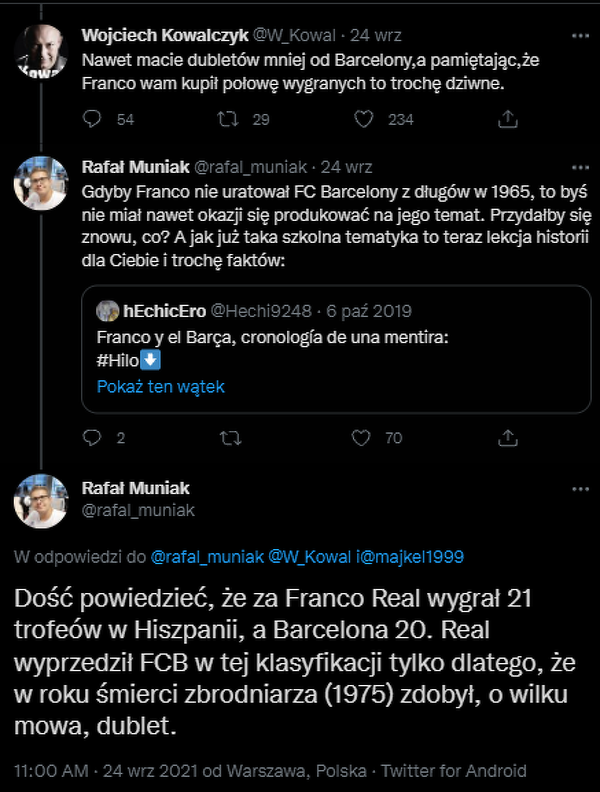Click 'Twitter for Android' source label

pyautogui.click(x=460, y=771)
